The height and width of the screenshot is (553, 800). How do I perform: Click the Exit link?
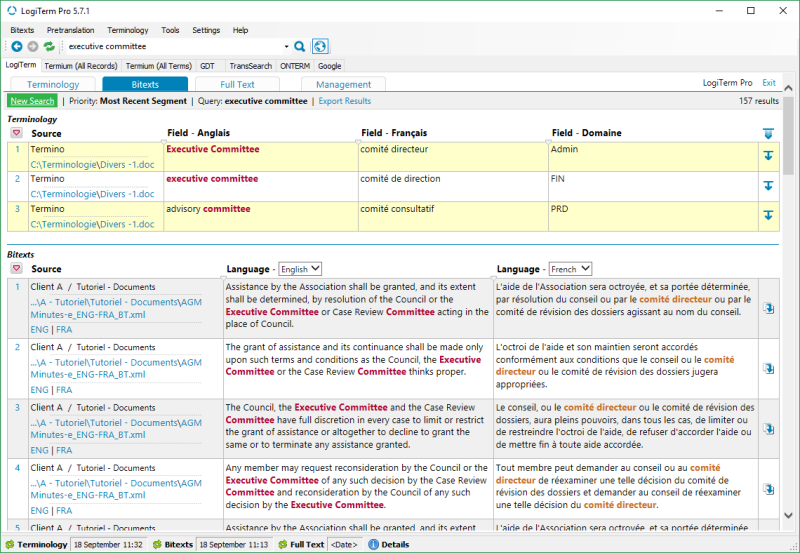[769, 83]
